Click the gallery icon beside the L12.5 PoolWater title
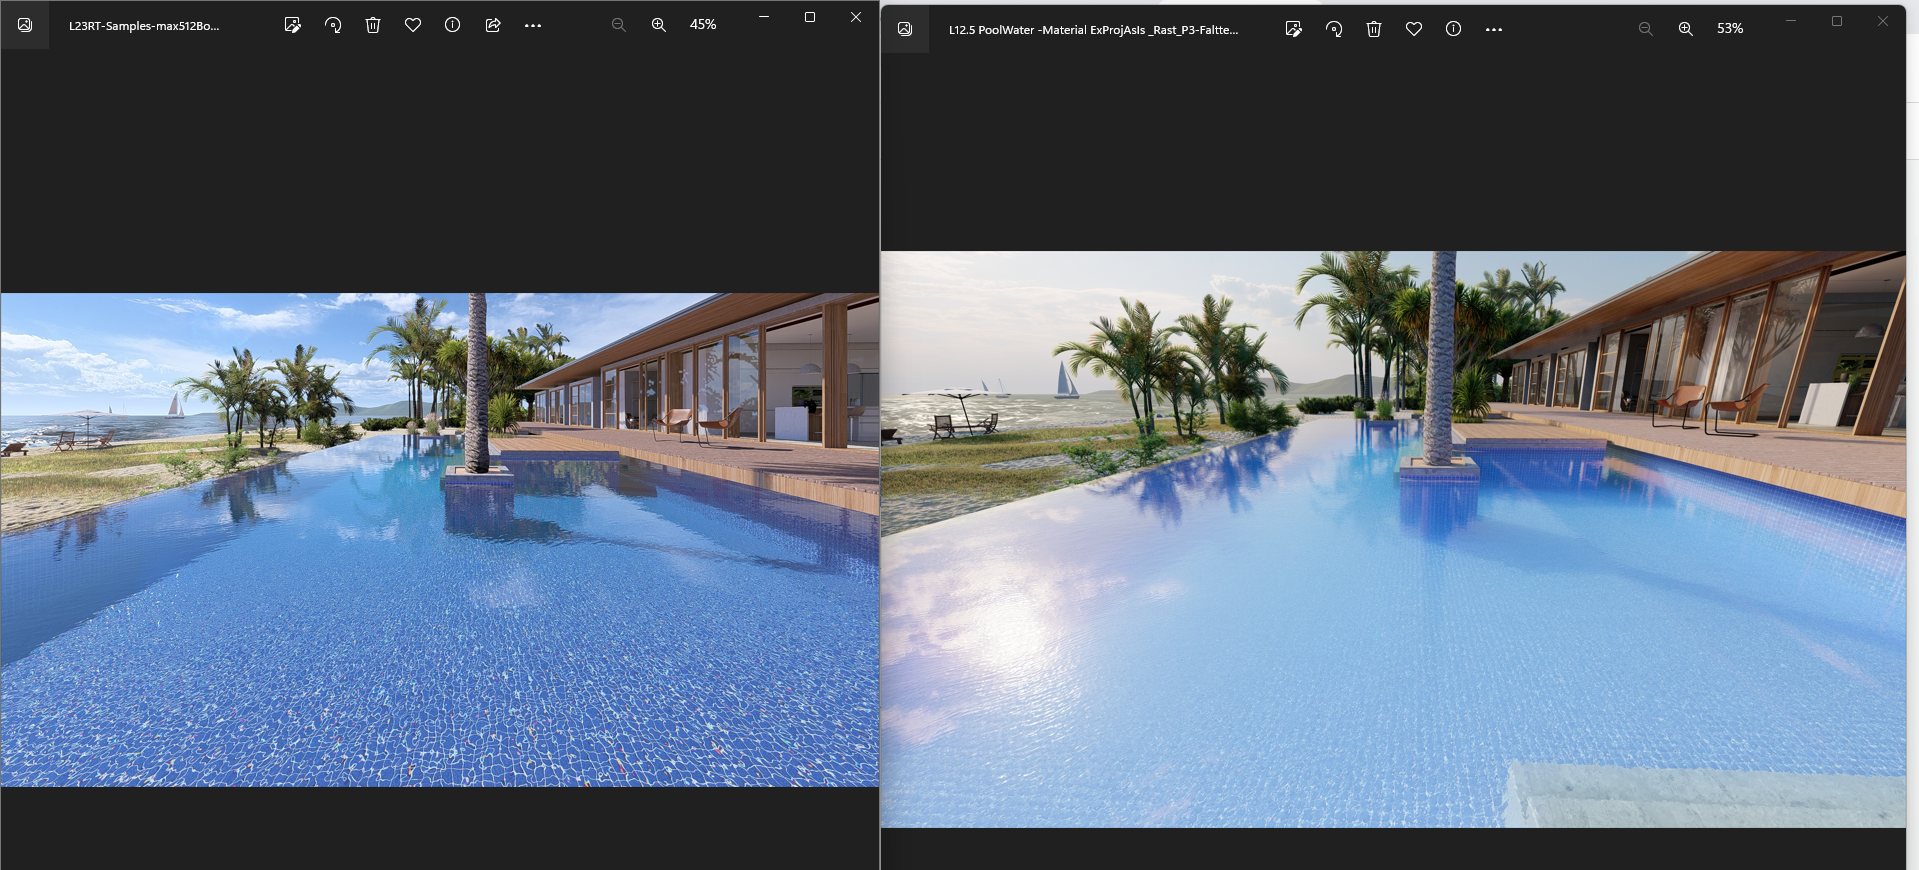 tap(905, 29)
